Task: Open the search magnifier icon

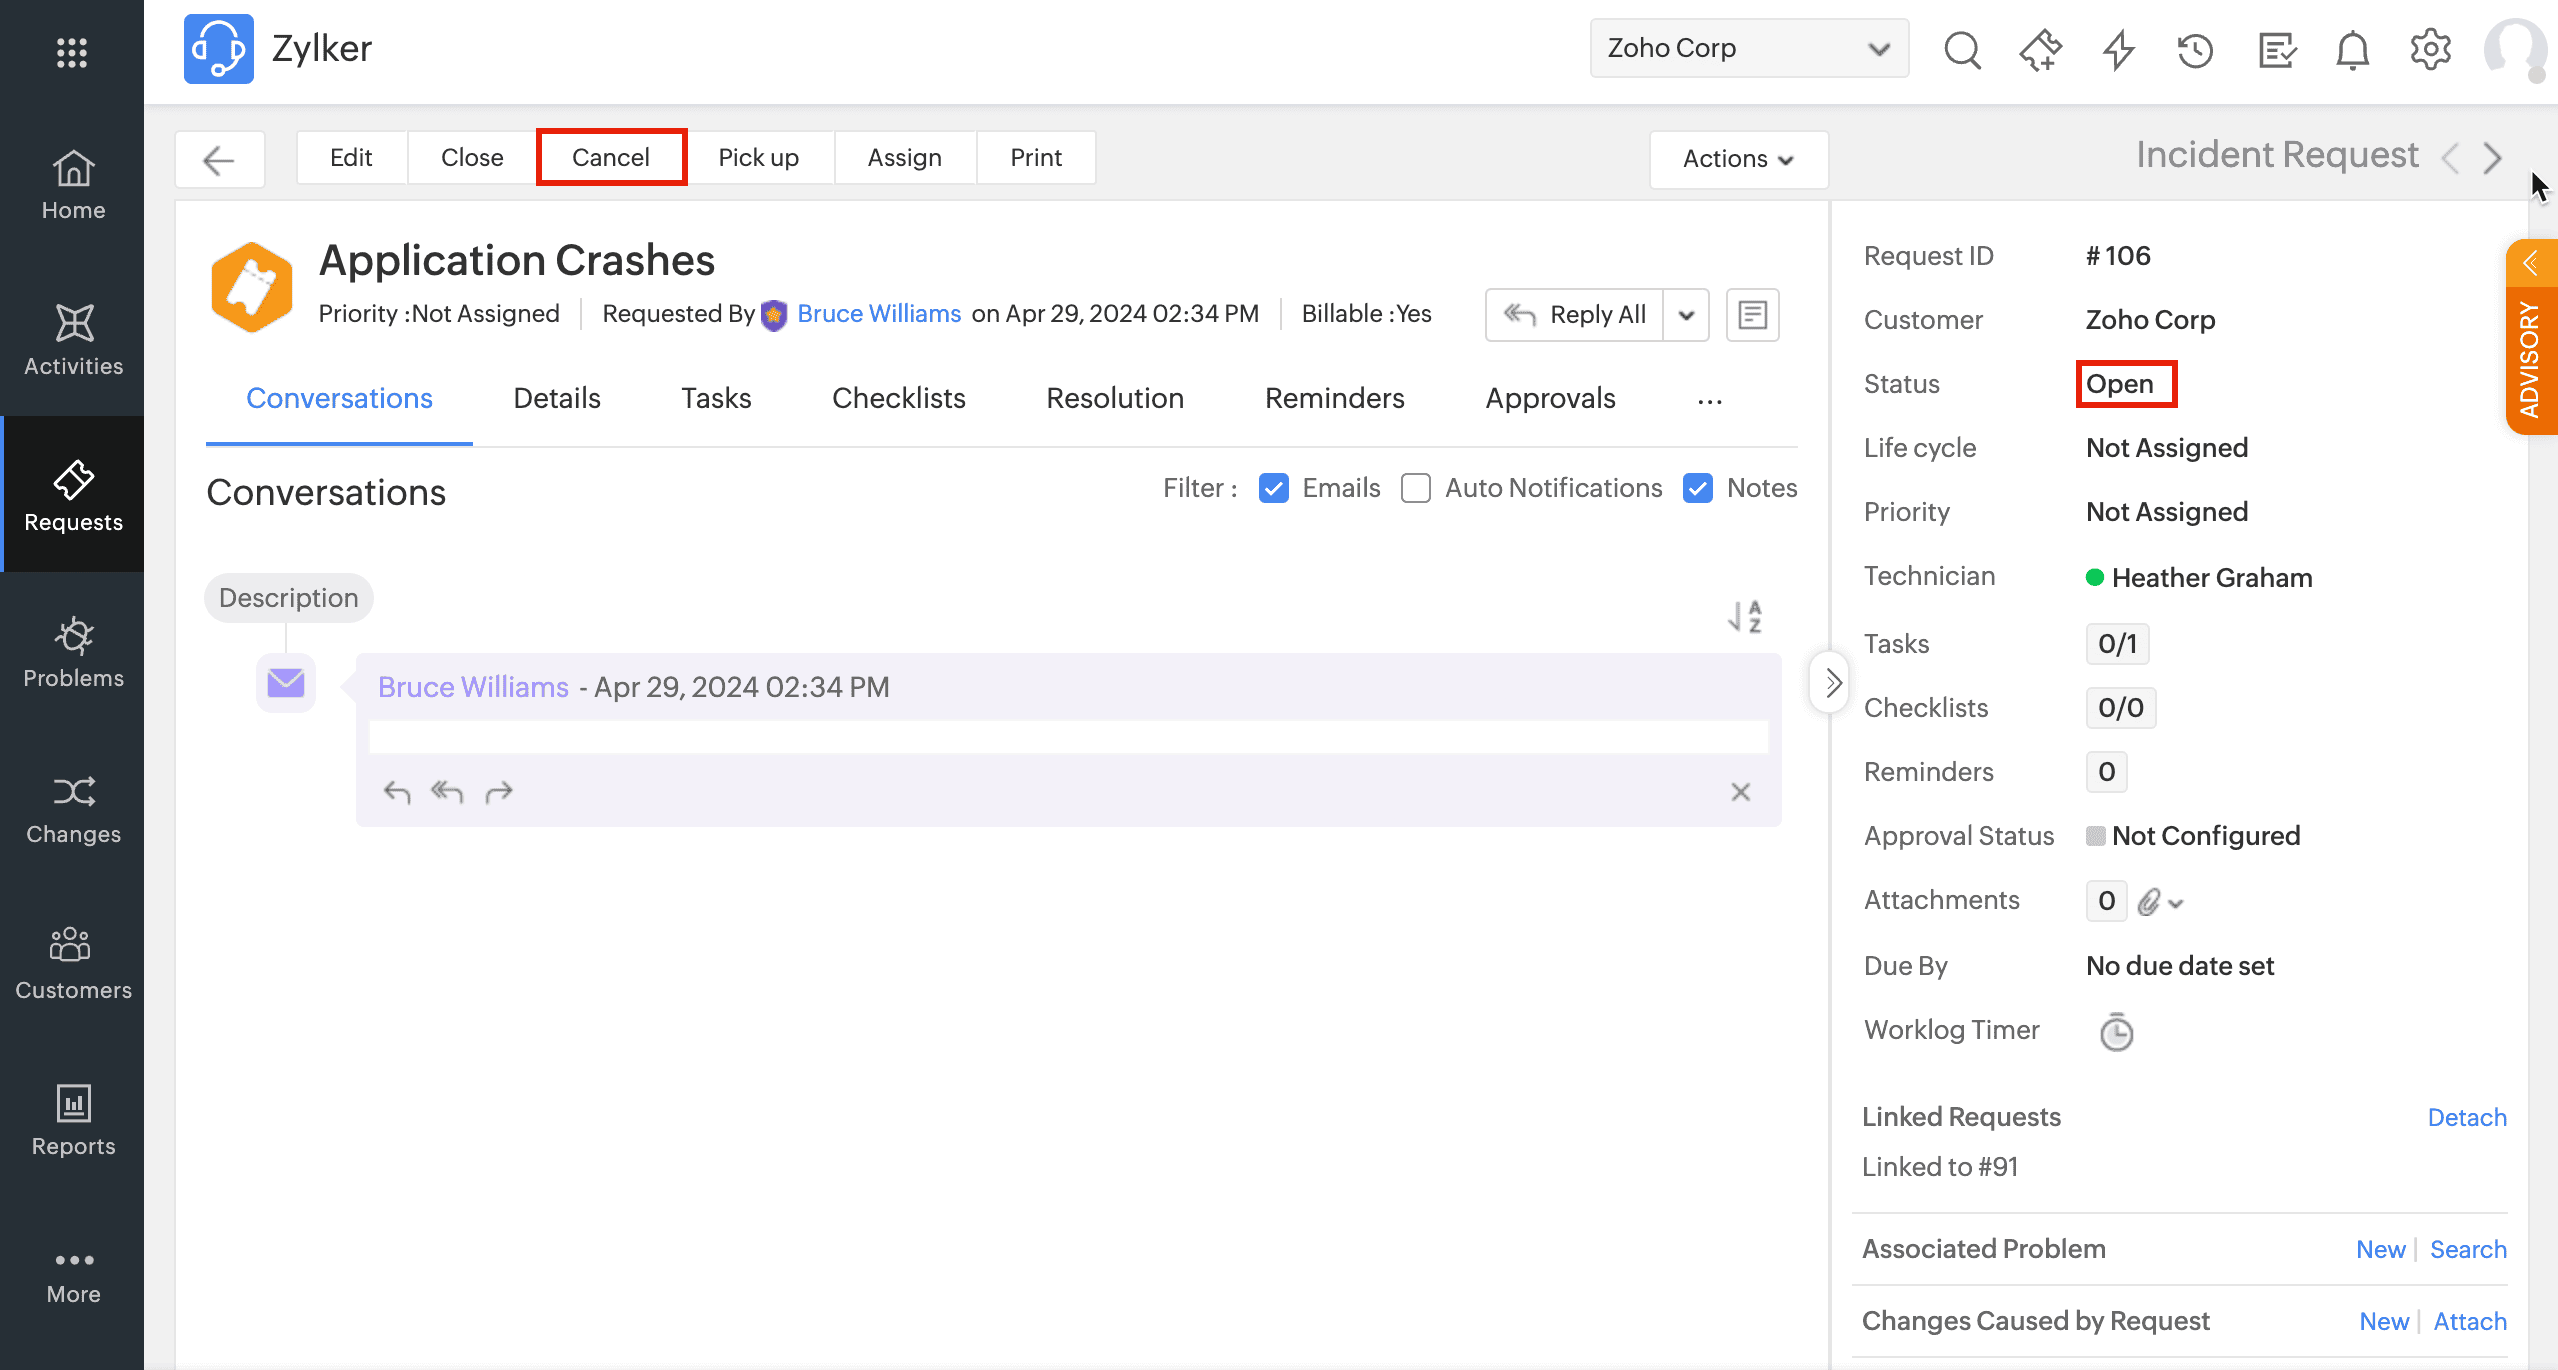Action: [x=1962, y=49]
